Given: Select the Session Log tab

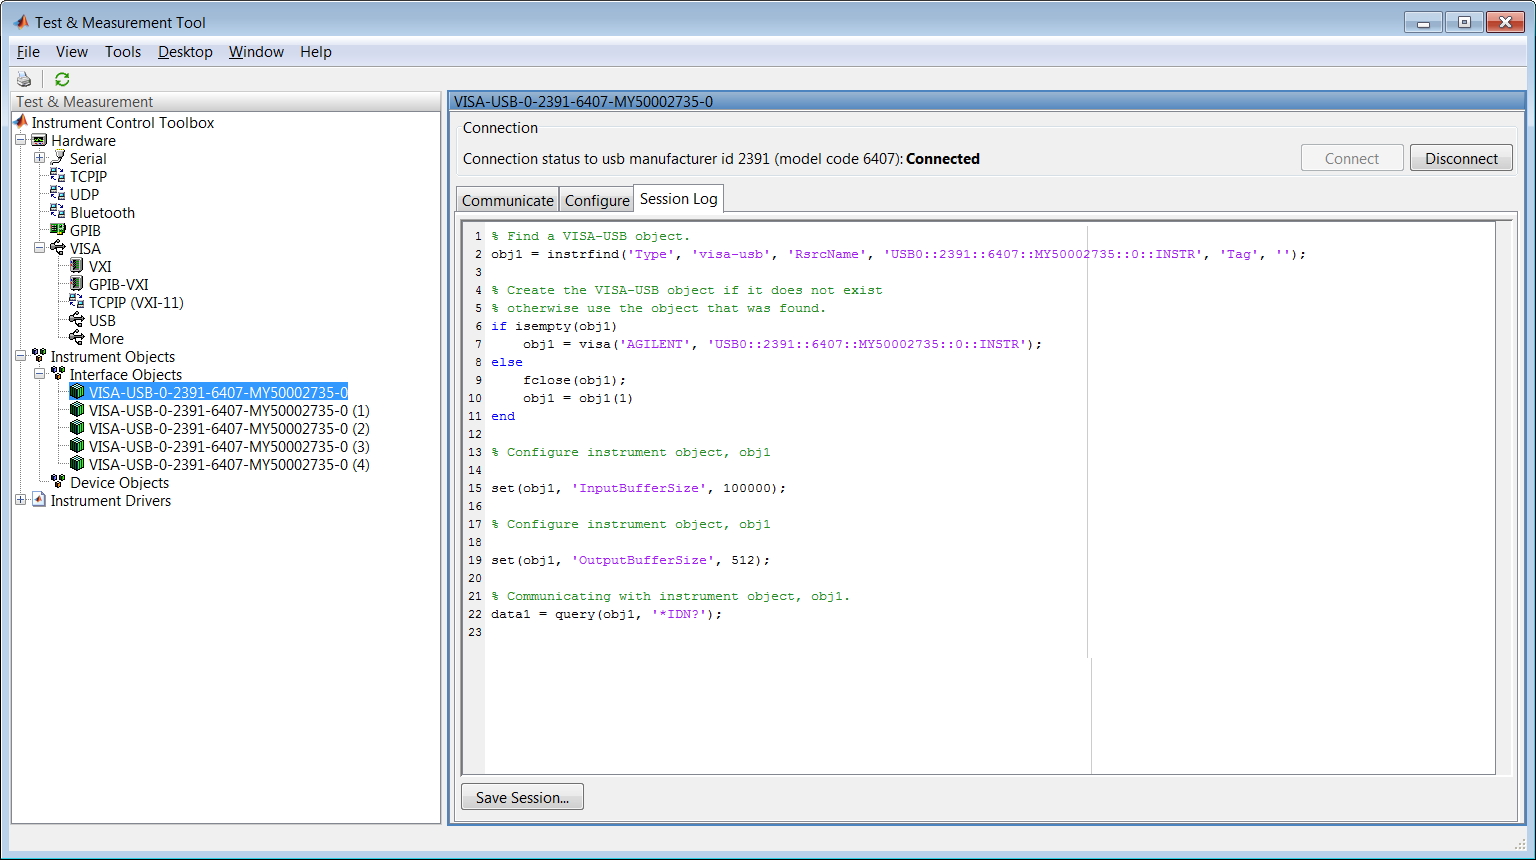Looking at the screenshot, I should tap(679, 198).
